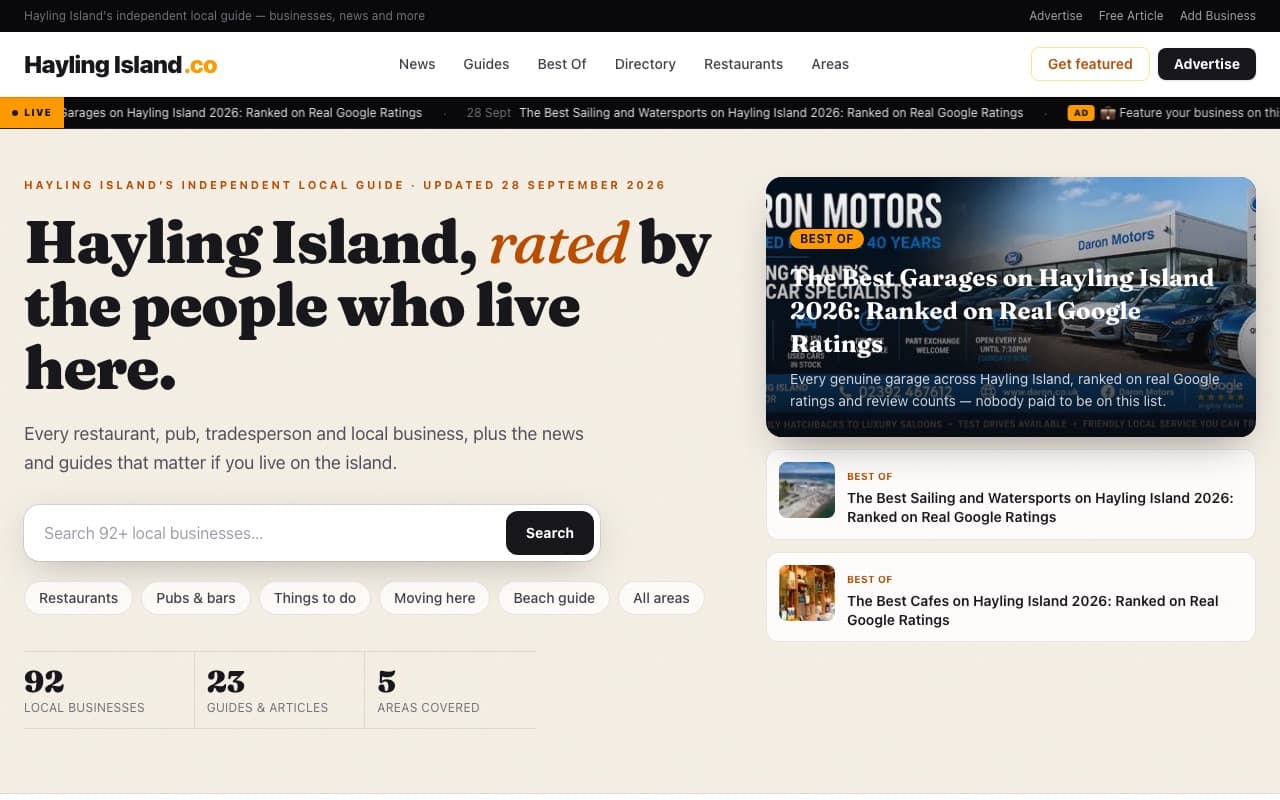The height and width of the screenshot is (800, 1280).
Task: Select the All areas chip
Action: click(661, 598)
